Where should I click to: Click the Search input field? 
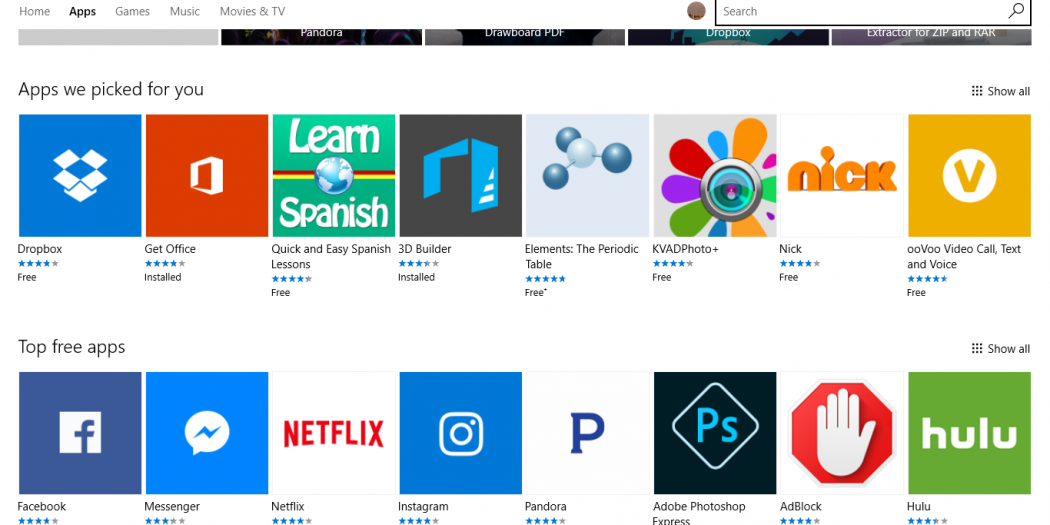[x=873, y=11]
